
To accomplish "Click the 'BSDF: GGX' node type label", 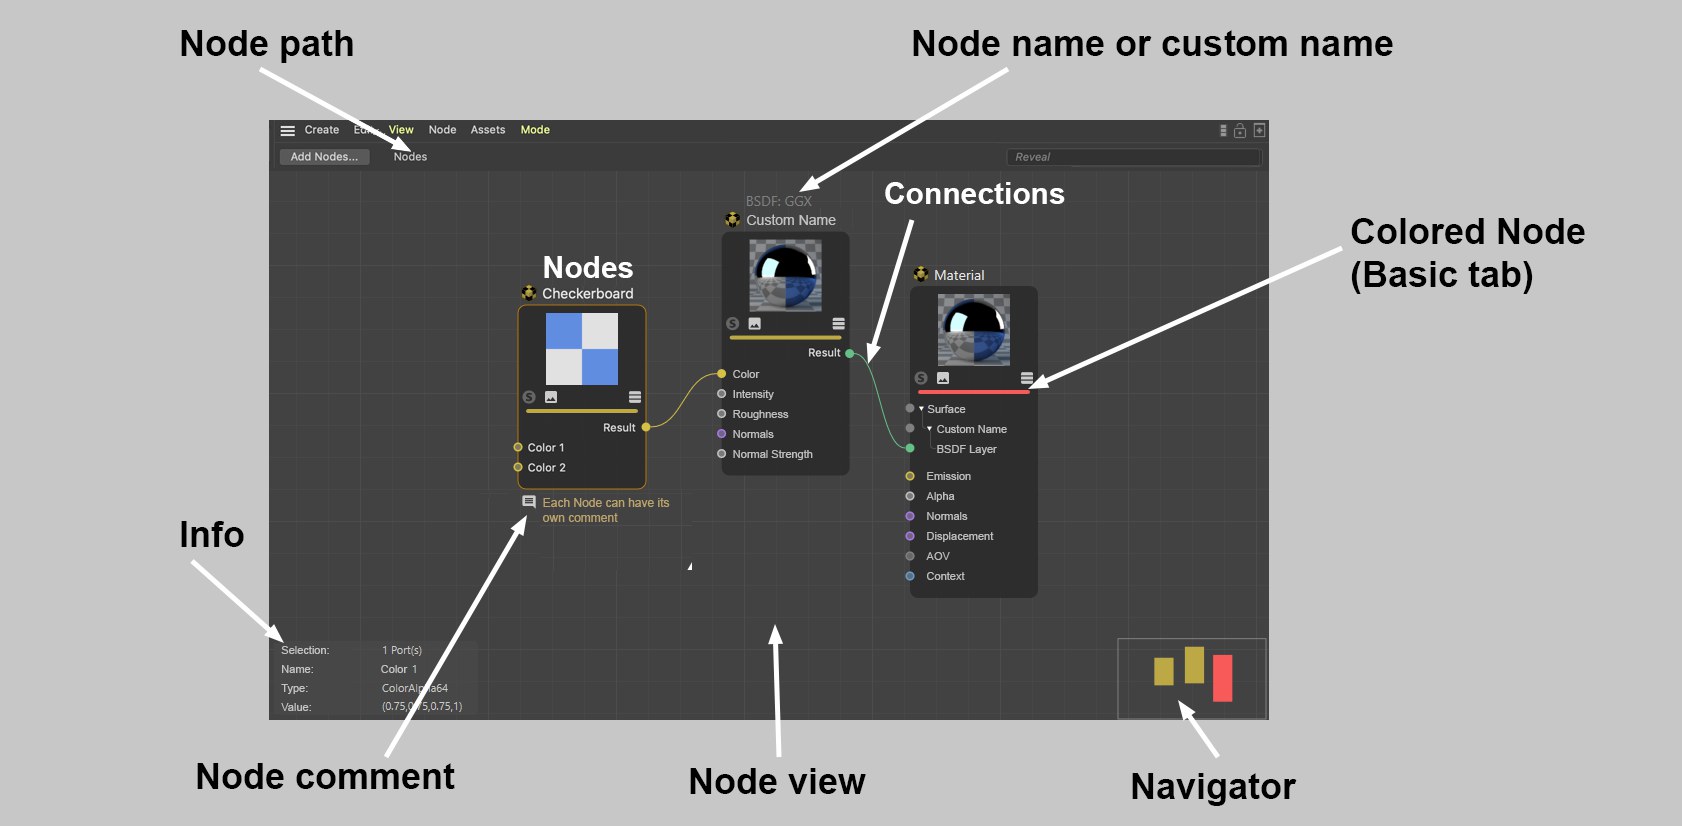I will point(779,201).
